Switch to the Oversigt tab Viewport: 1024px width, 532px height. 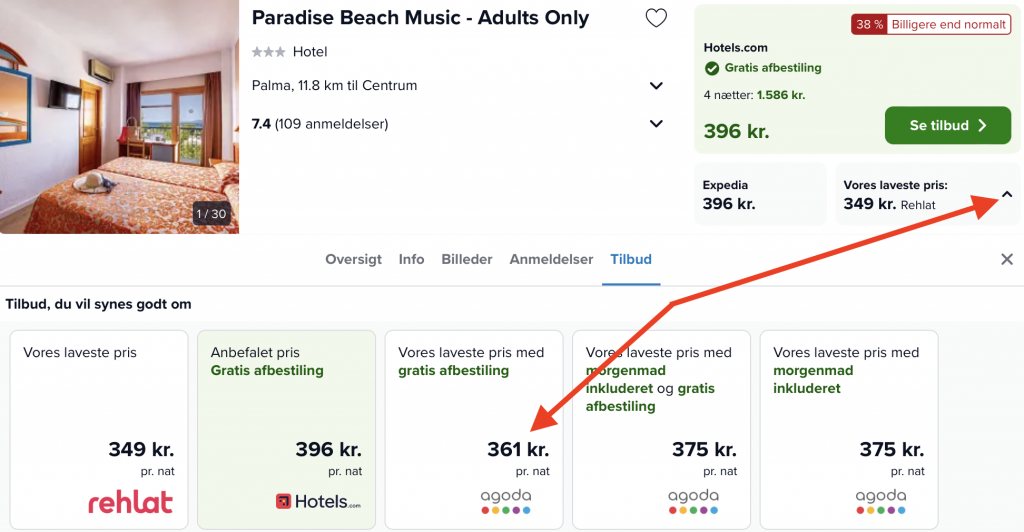[353, 259]
